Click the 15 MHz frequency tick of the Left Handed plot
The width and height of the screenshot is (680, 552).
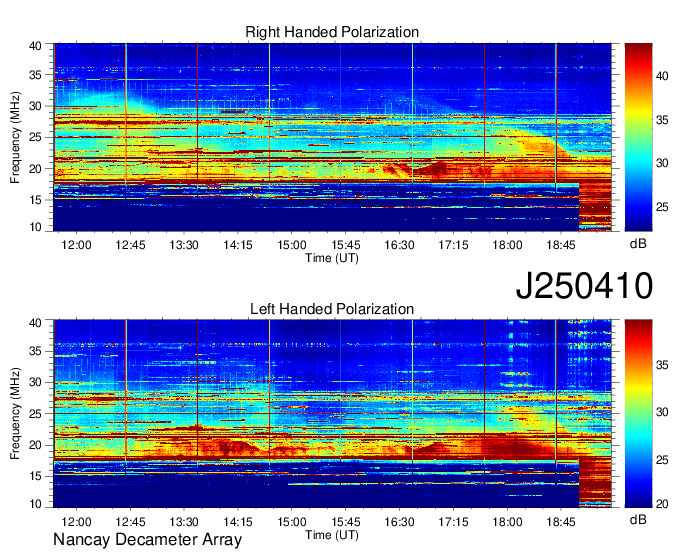(x=36, y=476)
